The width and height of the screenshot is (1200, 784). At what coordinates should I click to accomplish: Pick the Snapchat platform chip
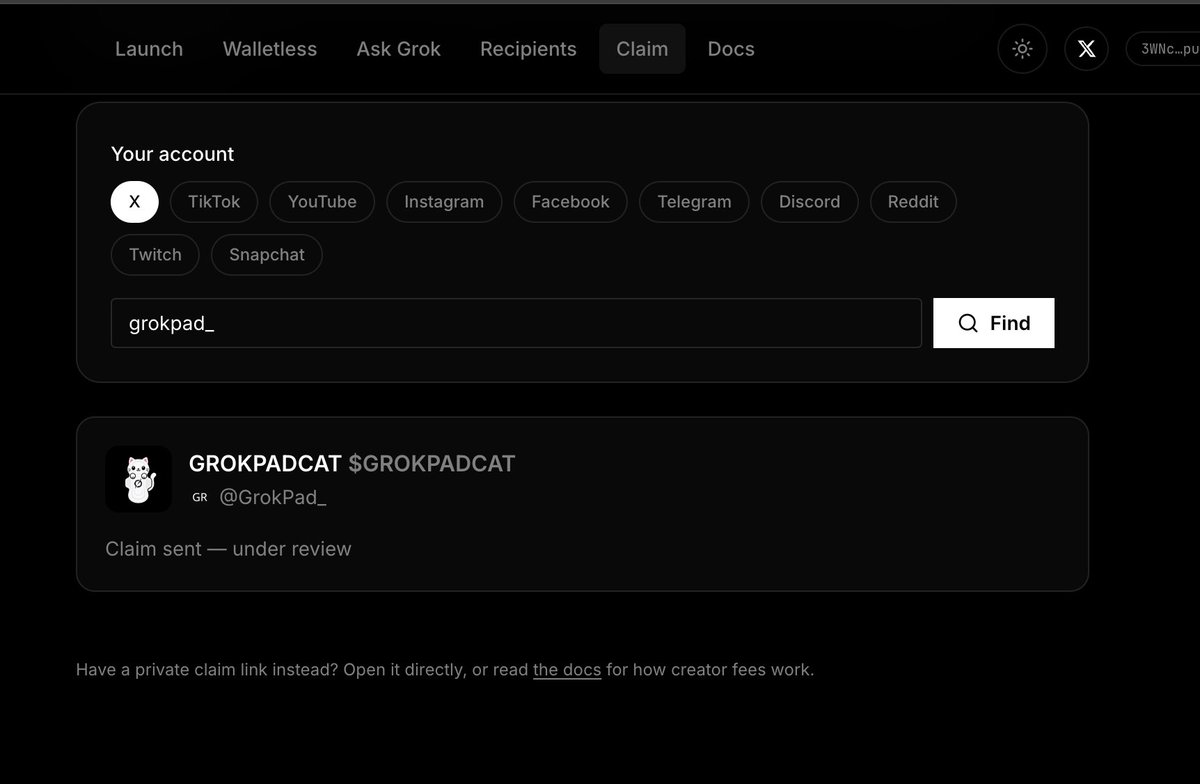point(267,255)
